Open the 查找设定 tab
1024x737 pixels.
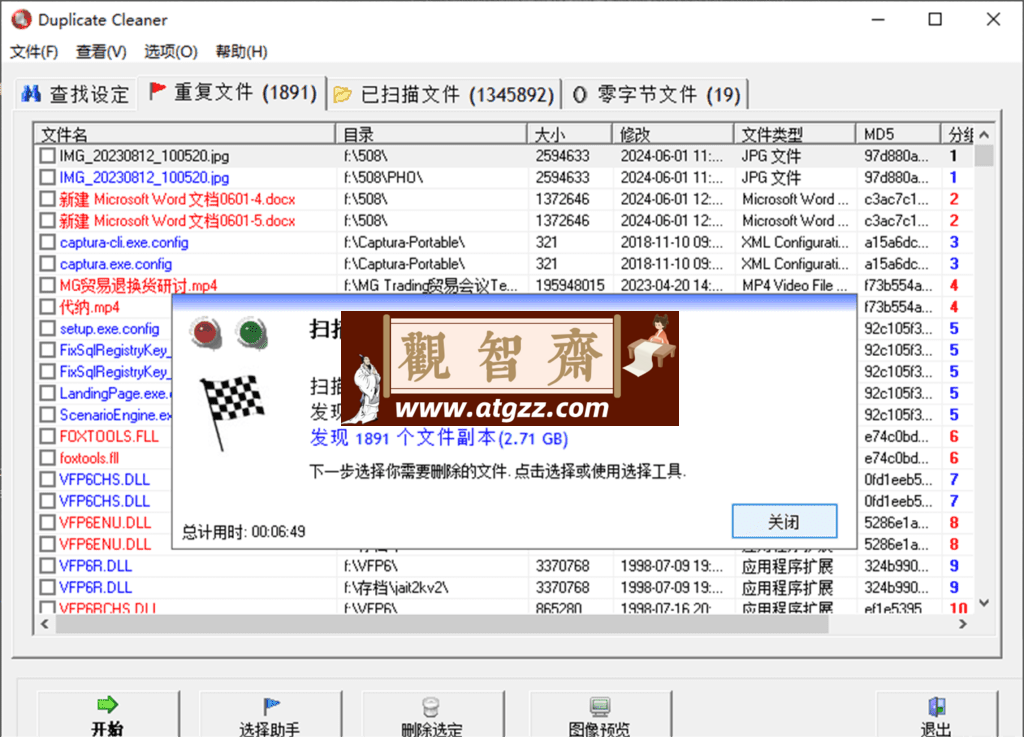click(76, 94)
